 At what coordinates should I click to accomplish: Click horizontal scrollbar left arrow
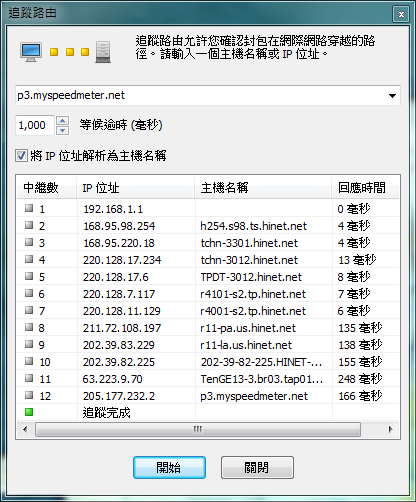point(25,429)
